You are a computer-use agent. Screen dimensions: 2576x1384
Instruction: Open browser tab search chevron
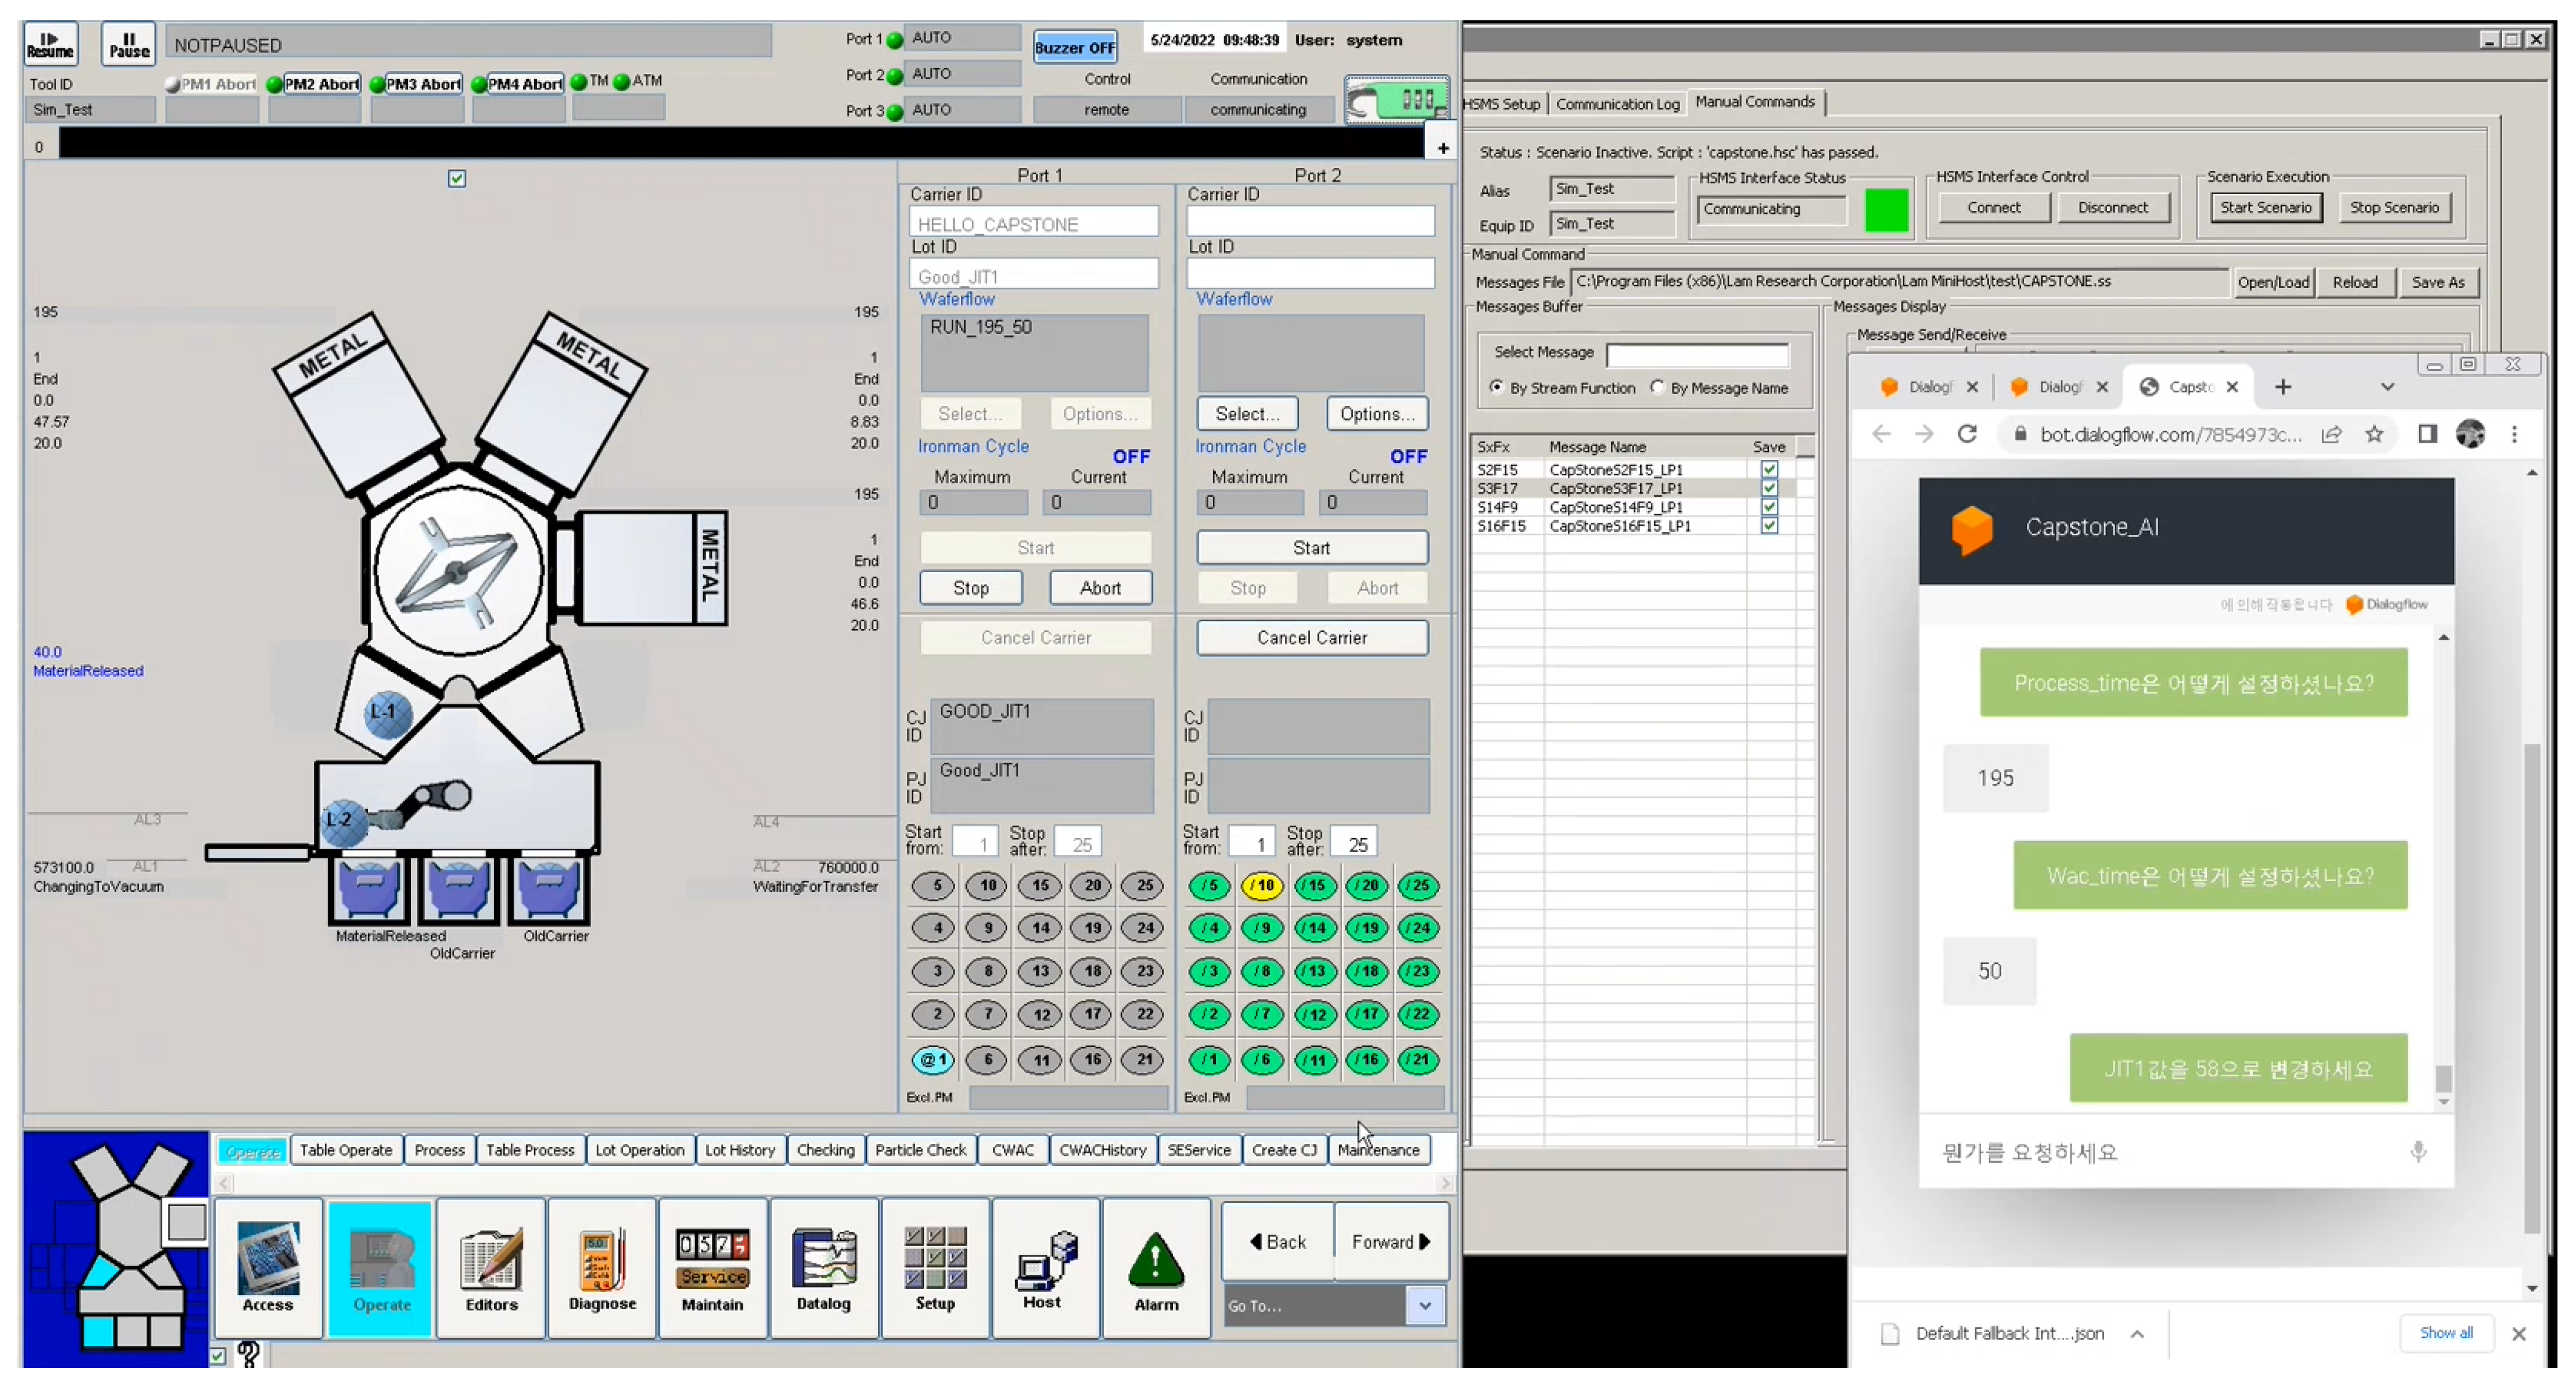pos(2387,387)
